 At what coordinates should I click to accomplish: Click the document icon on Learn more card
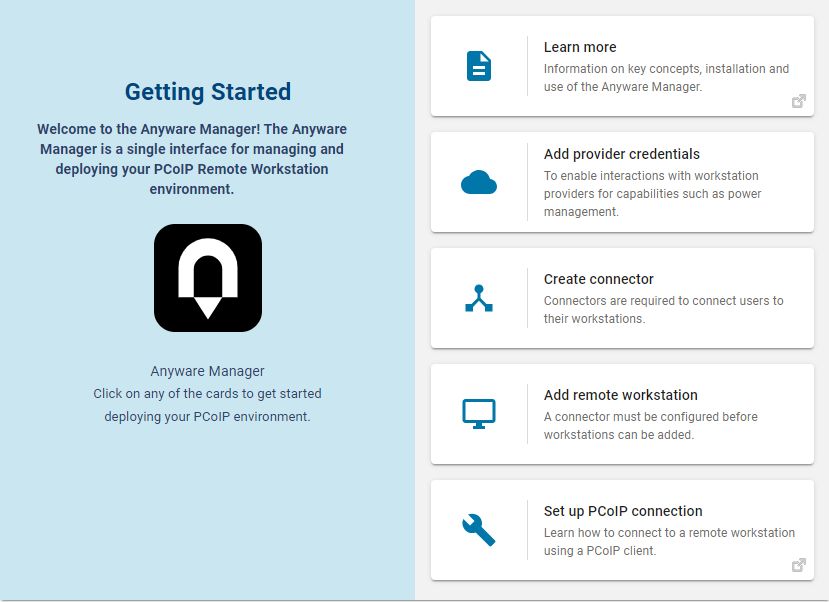coord(478,66)
